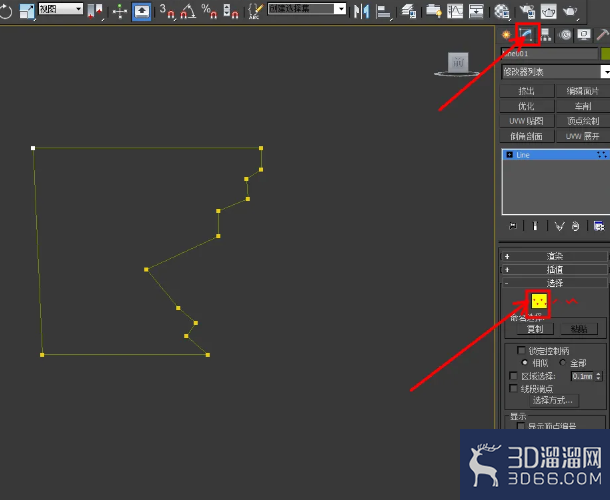This screenshot has width=610, height=500.
Task: Click the Make Unique icon
Action: tap(559, 226)
